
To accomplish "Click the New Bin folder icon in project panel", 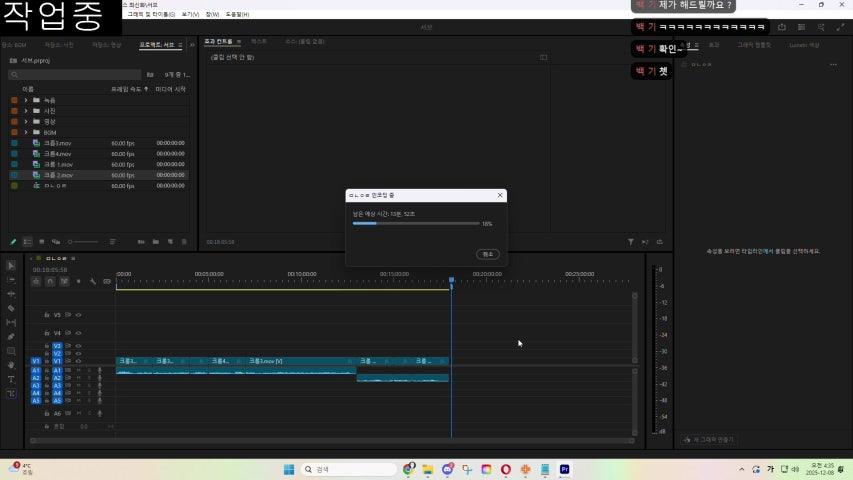I will coord(156,241).
